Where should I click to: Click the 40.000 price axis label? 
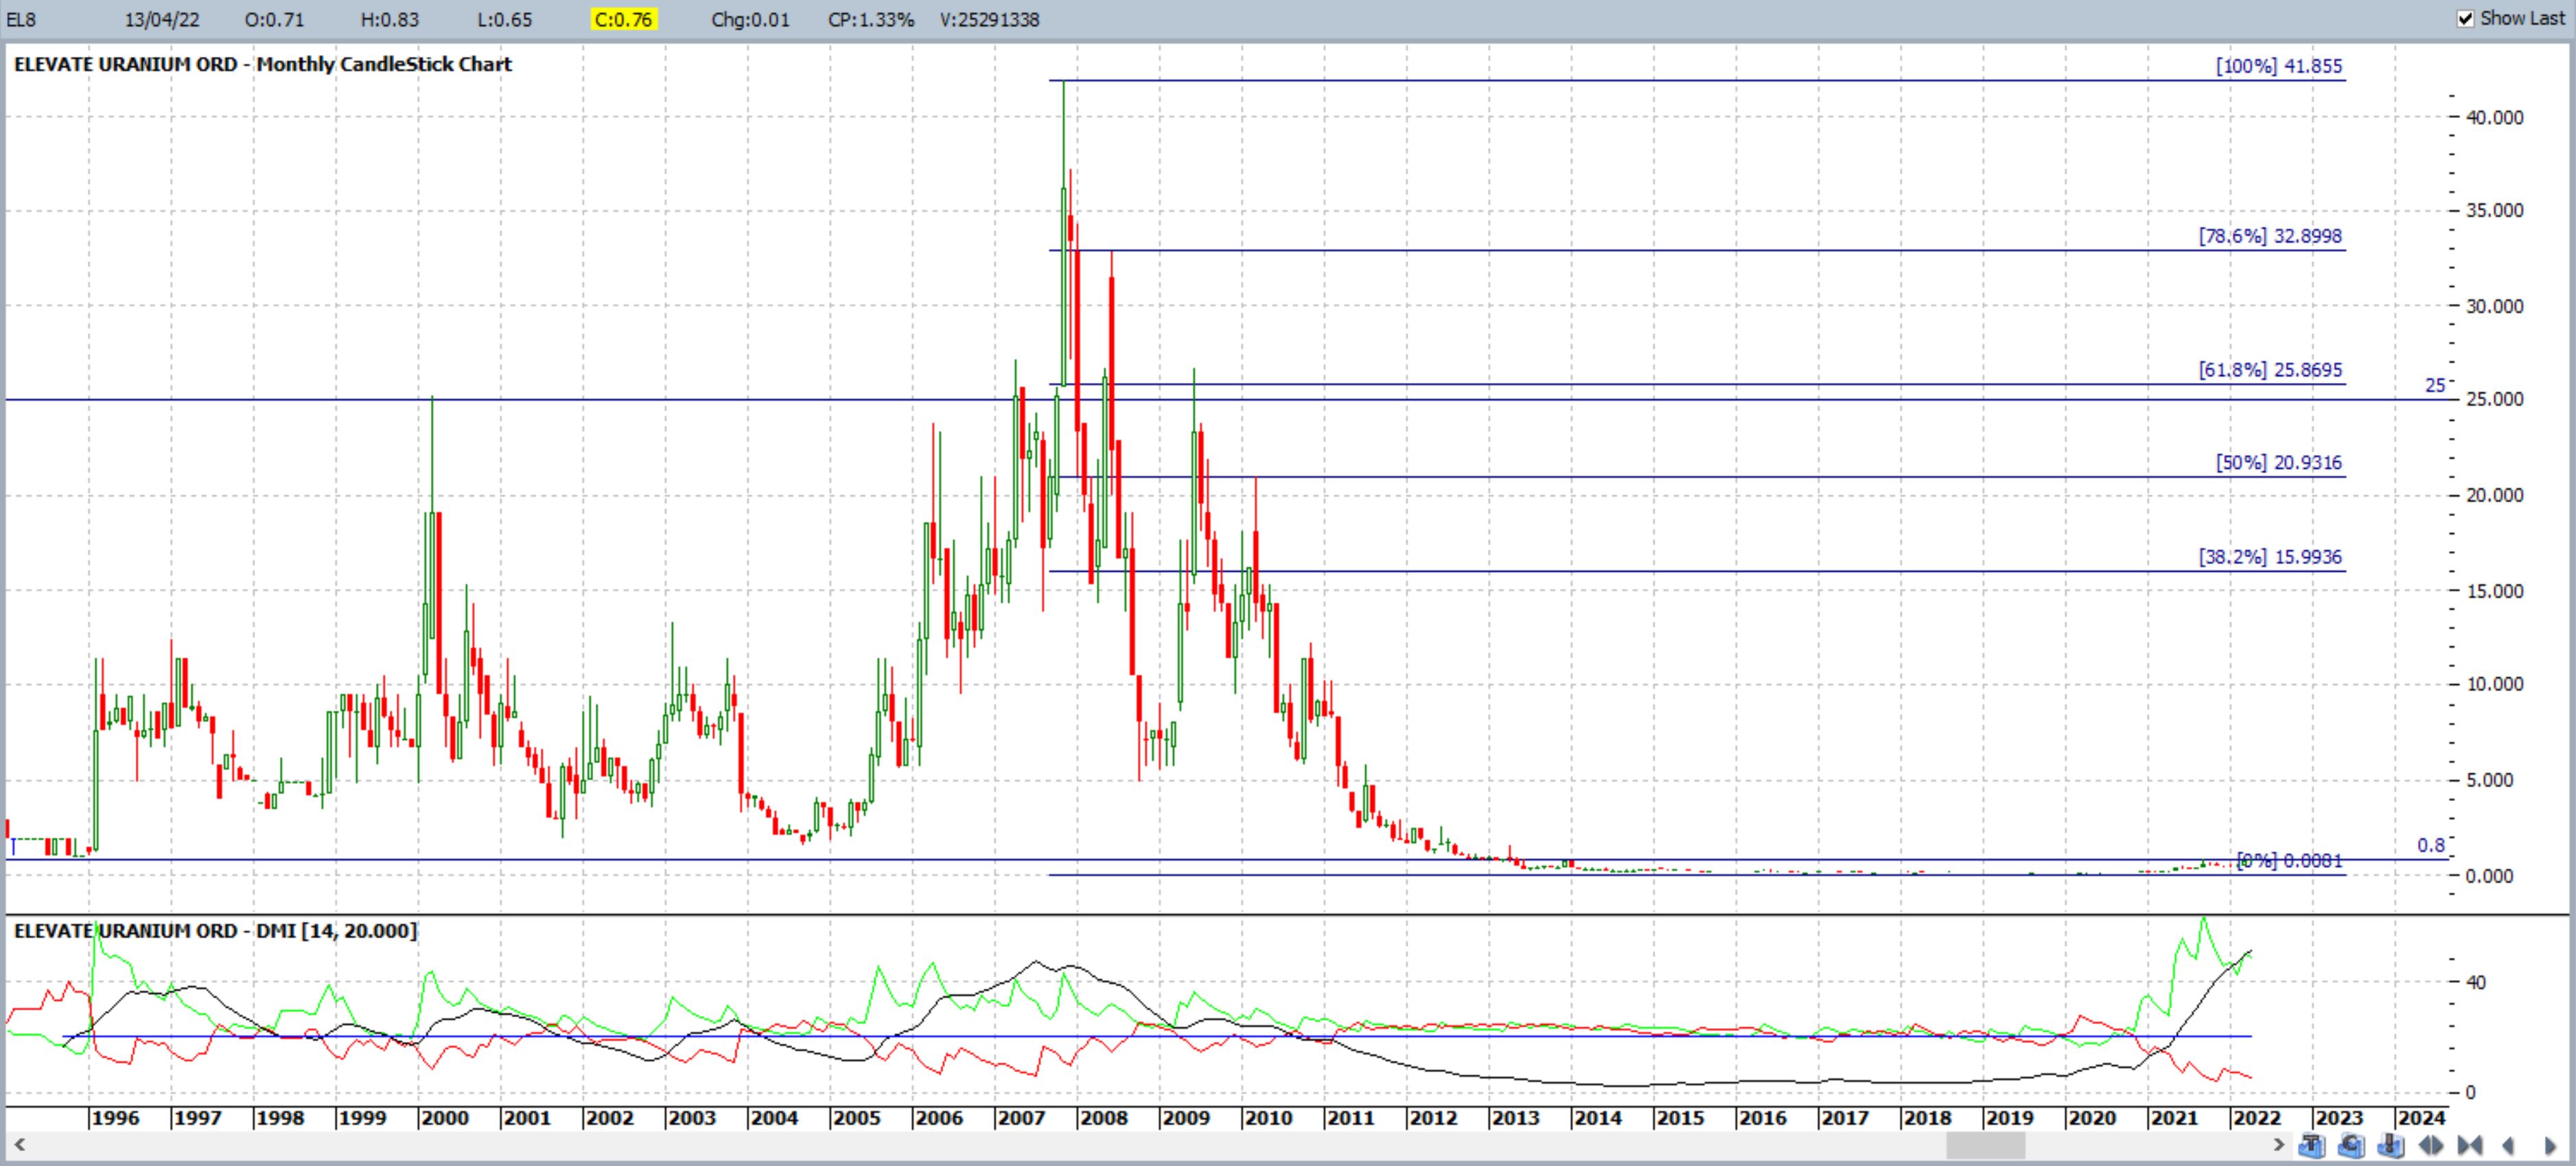coord(2494,117)
